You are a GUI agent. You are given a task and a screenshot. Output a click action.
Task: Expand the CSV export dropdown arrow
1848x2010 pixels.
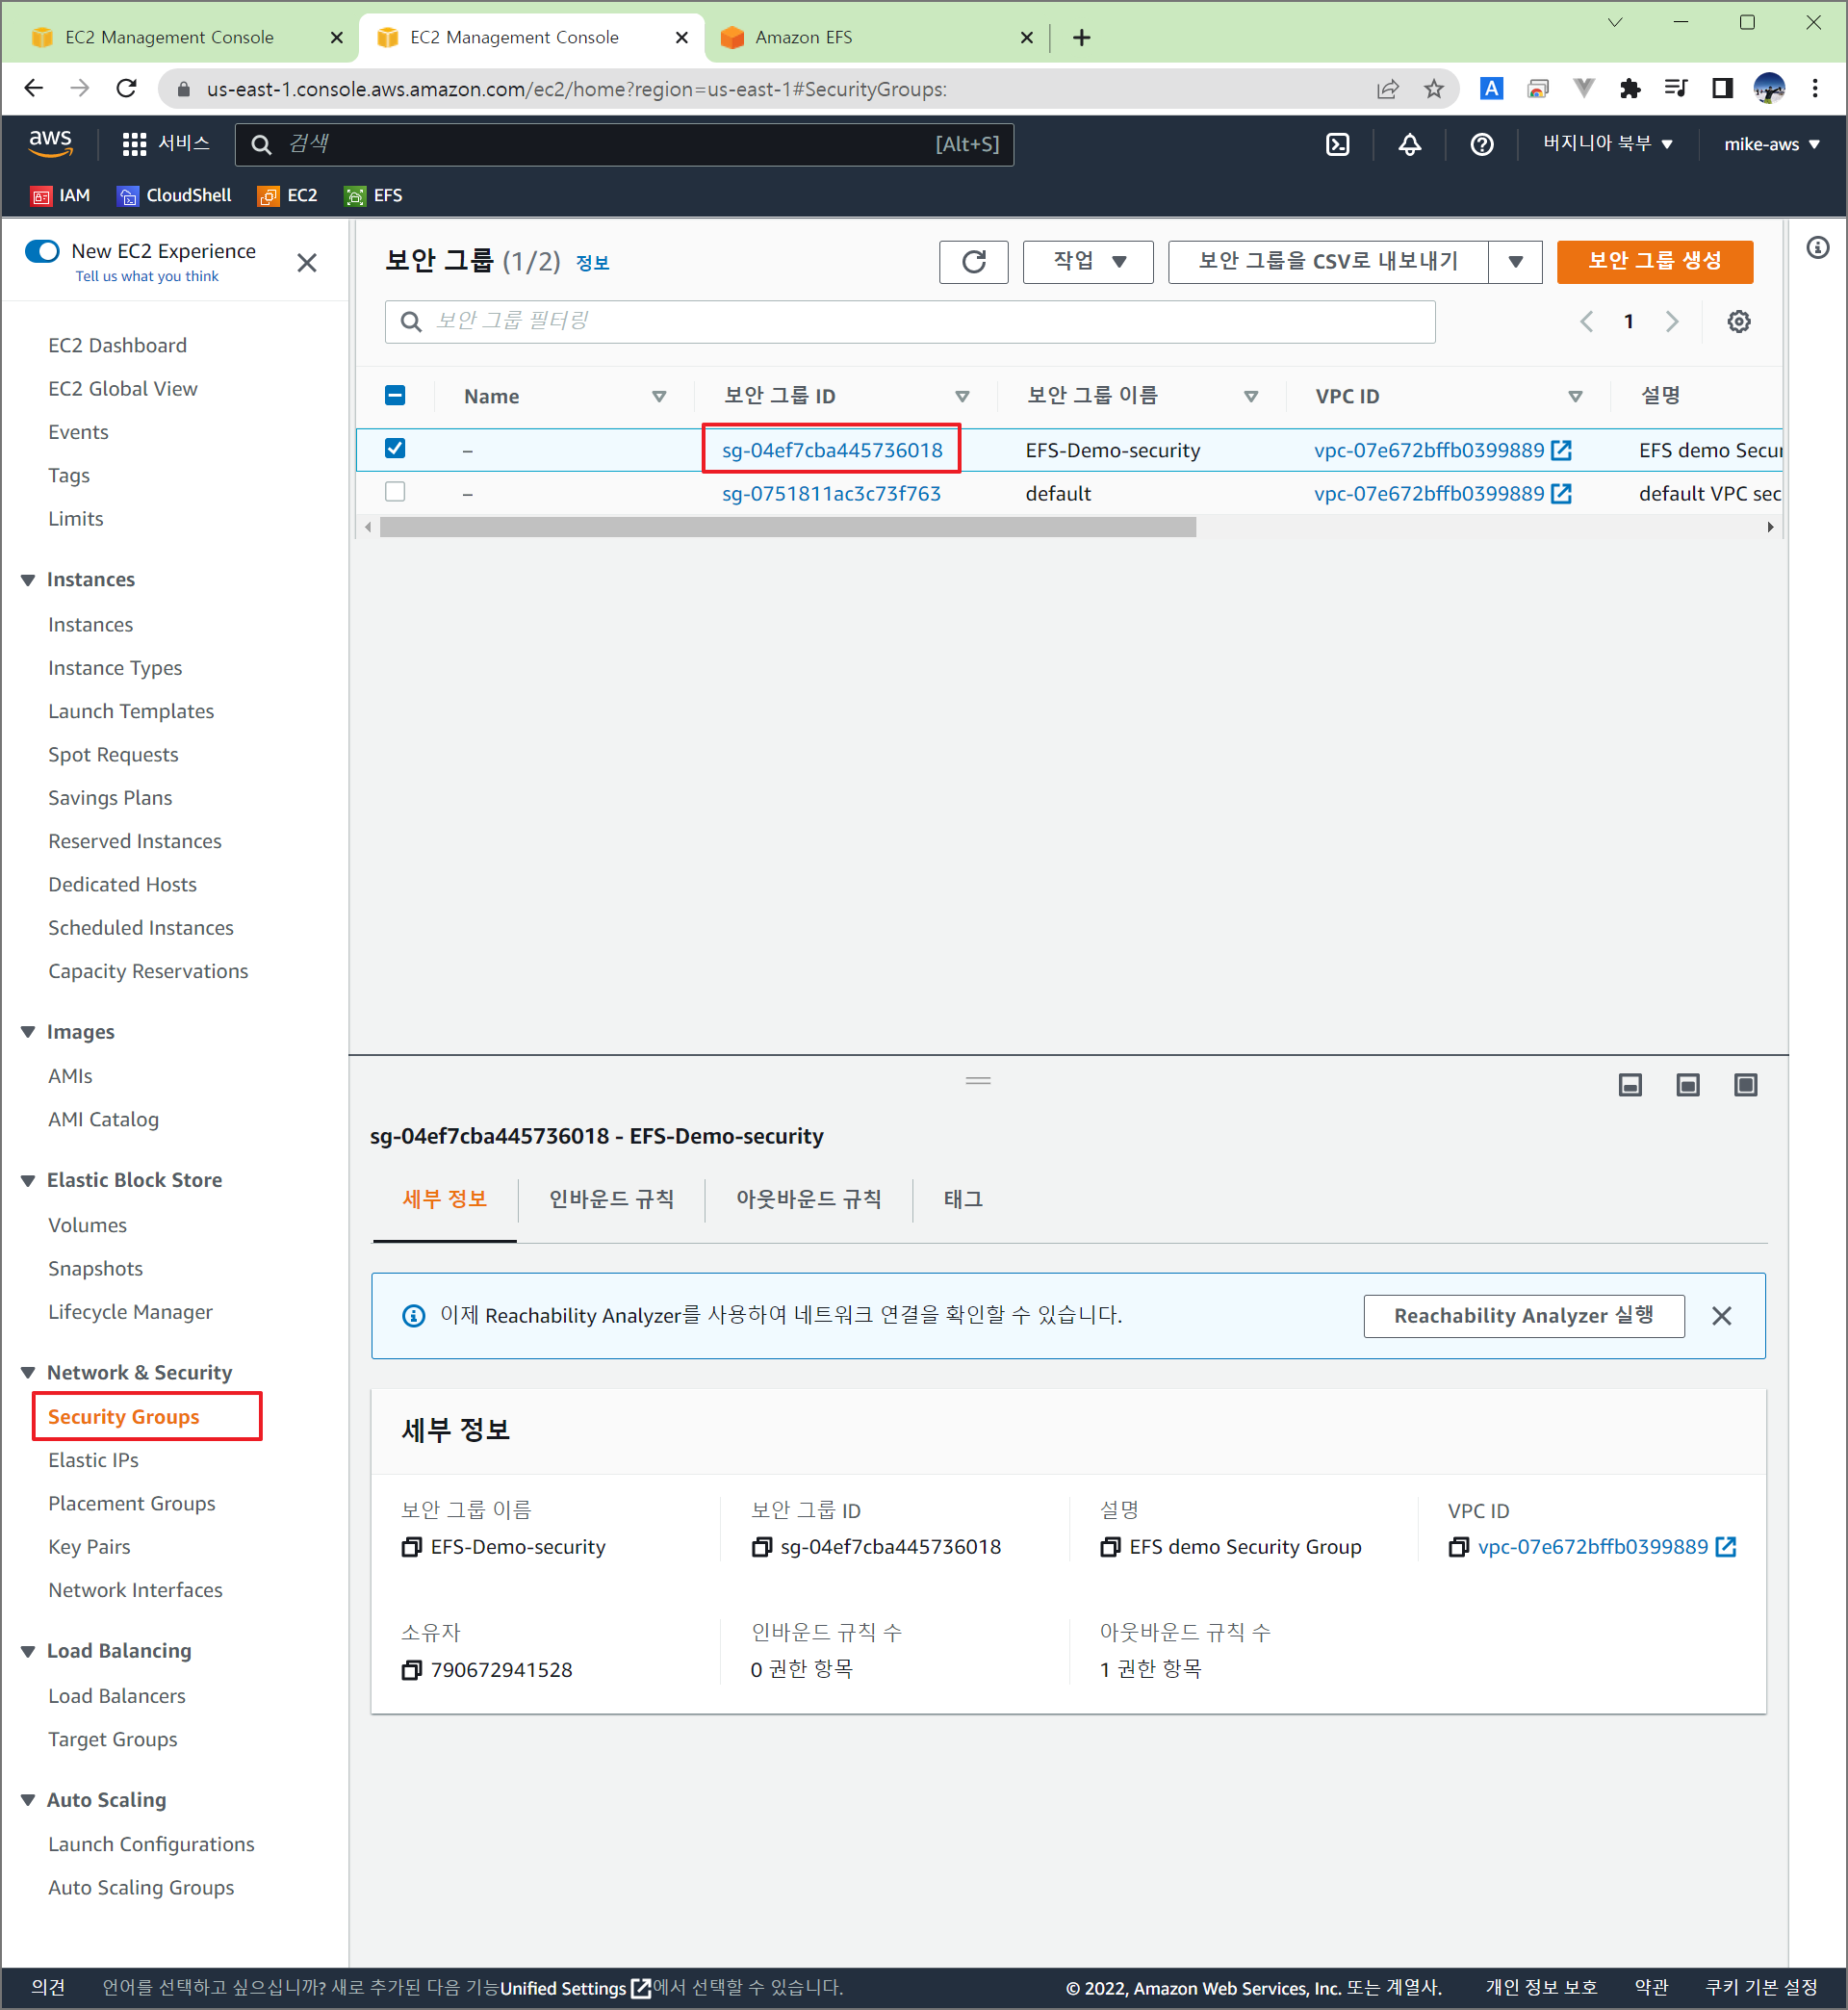point(1514,262)
